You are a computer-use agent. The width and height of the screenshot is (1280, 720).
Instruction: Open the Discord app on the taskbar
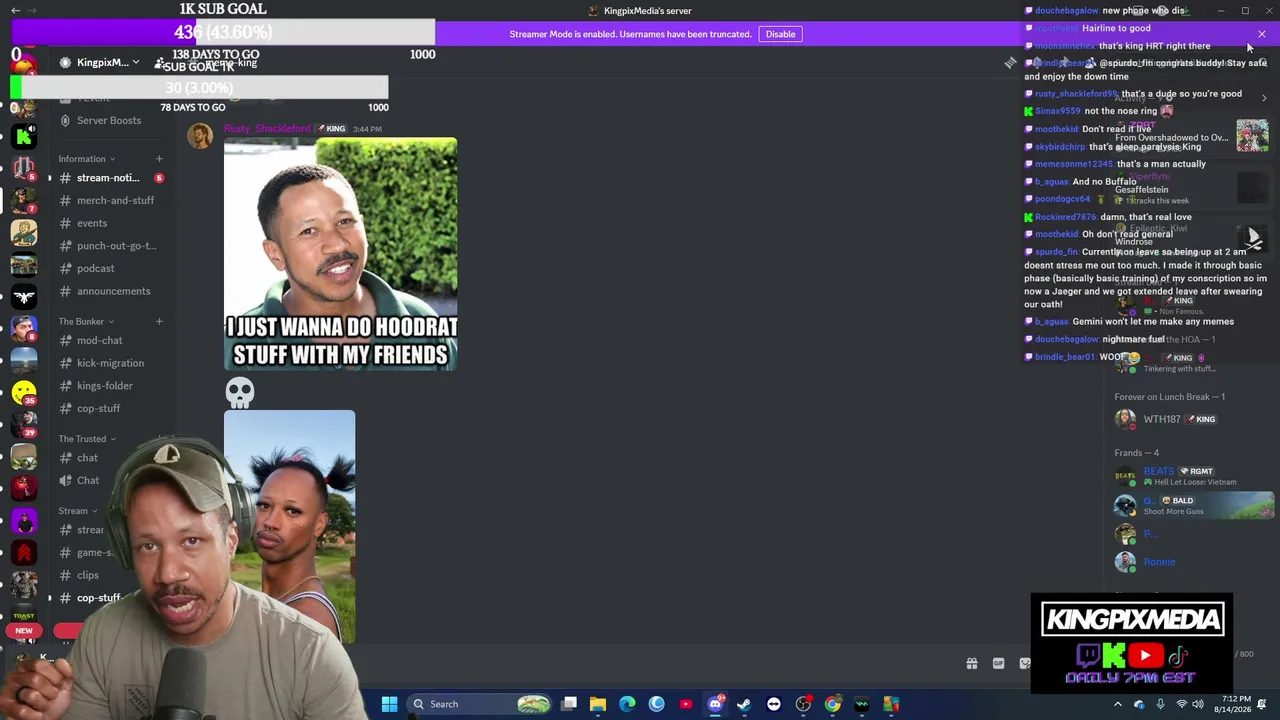715,704
